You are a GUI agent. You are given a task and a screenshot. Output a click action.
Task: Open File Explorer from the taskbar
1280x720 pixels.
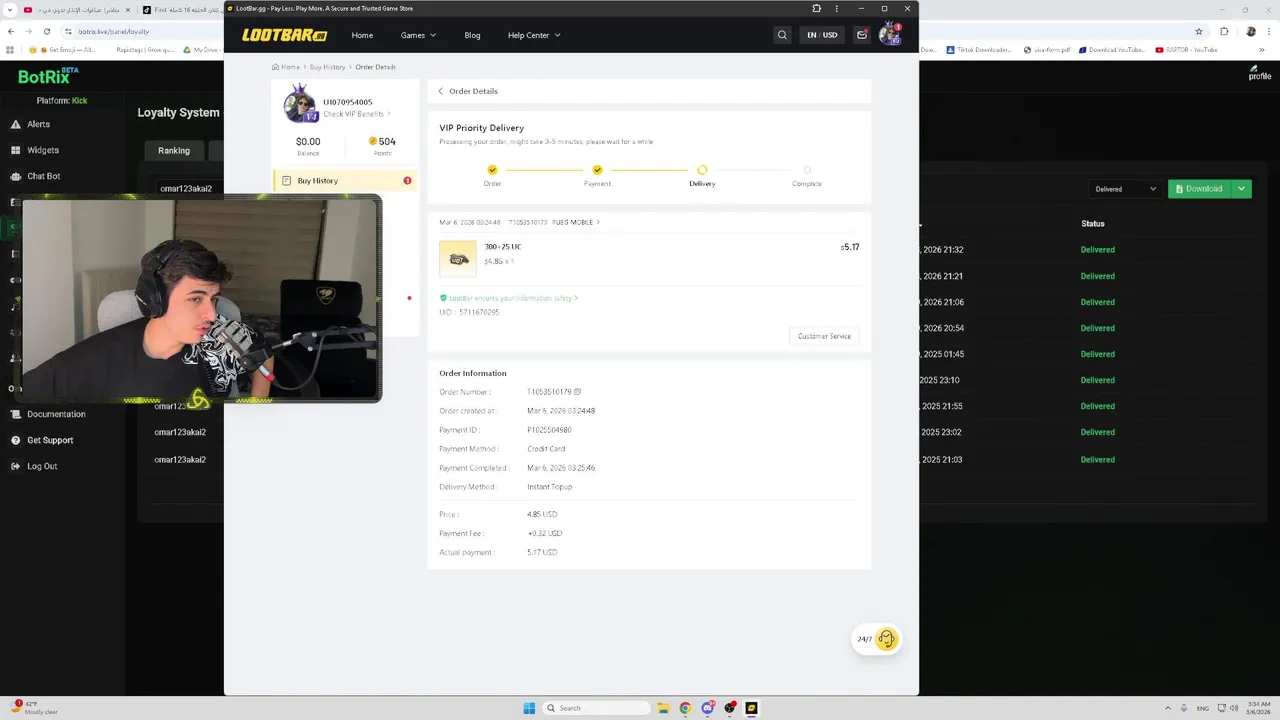(663, 708)
